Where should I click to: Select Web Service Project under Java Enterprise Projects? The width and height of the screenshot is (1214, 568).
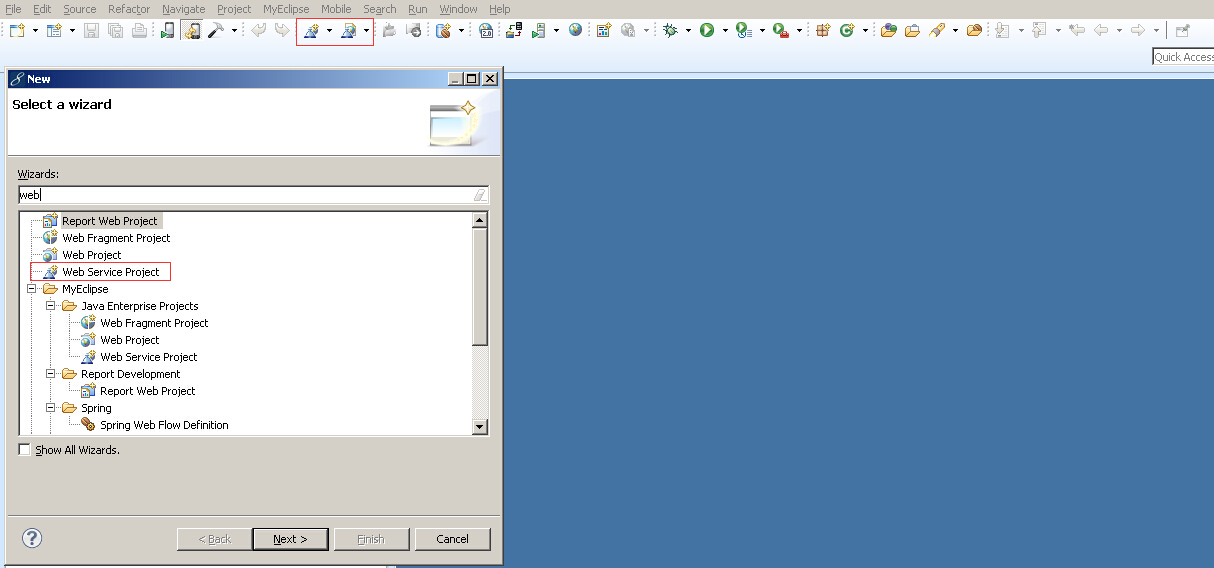[148, 357]
